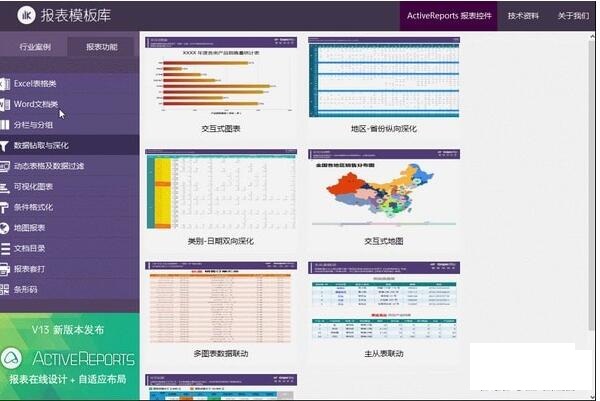600x401 pixels.
Task: Click the 数据钻取与深化 filter icon
Action: (6, 146)
